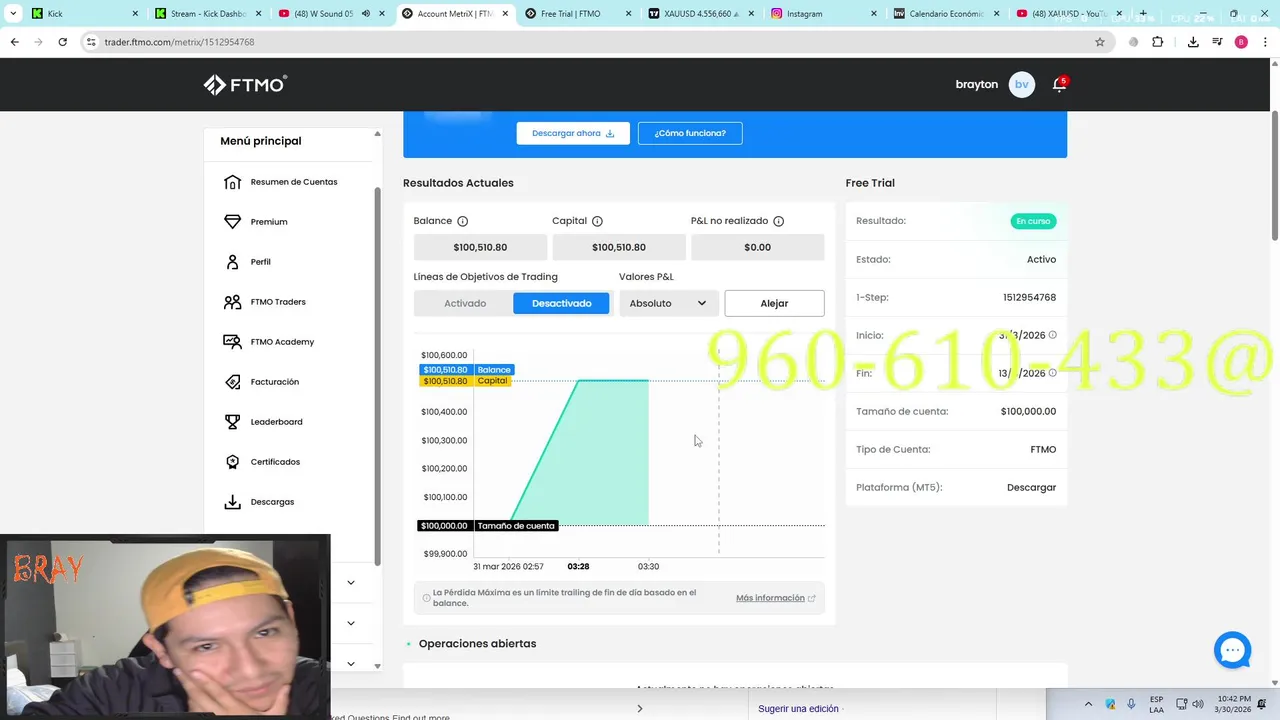This screenshot has width=1280, height=720.
Task: Click Capital value $100,510.80 field
Action: coord(619,247)
